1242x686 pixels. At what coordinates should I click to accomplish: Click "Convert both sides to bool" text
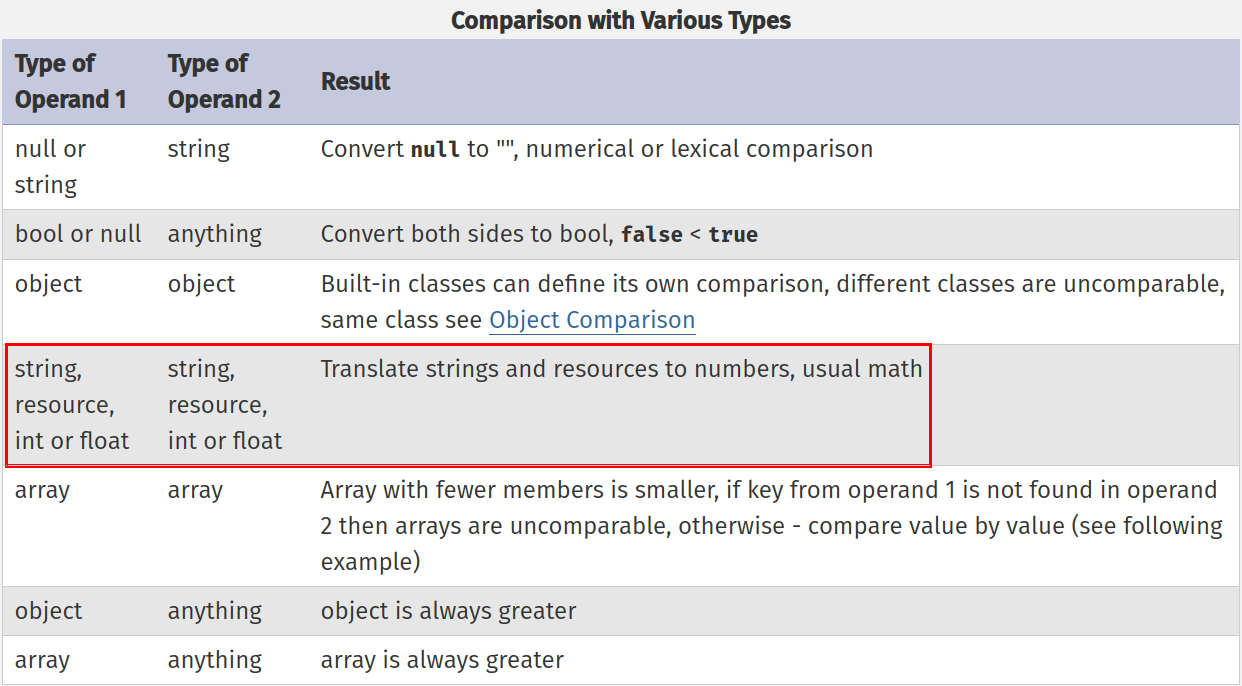tap(465, 234)
